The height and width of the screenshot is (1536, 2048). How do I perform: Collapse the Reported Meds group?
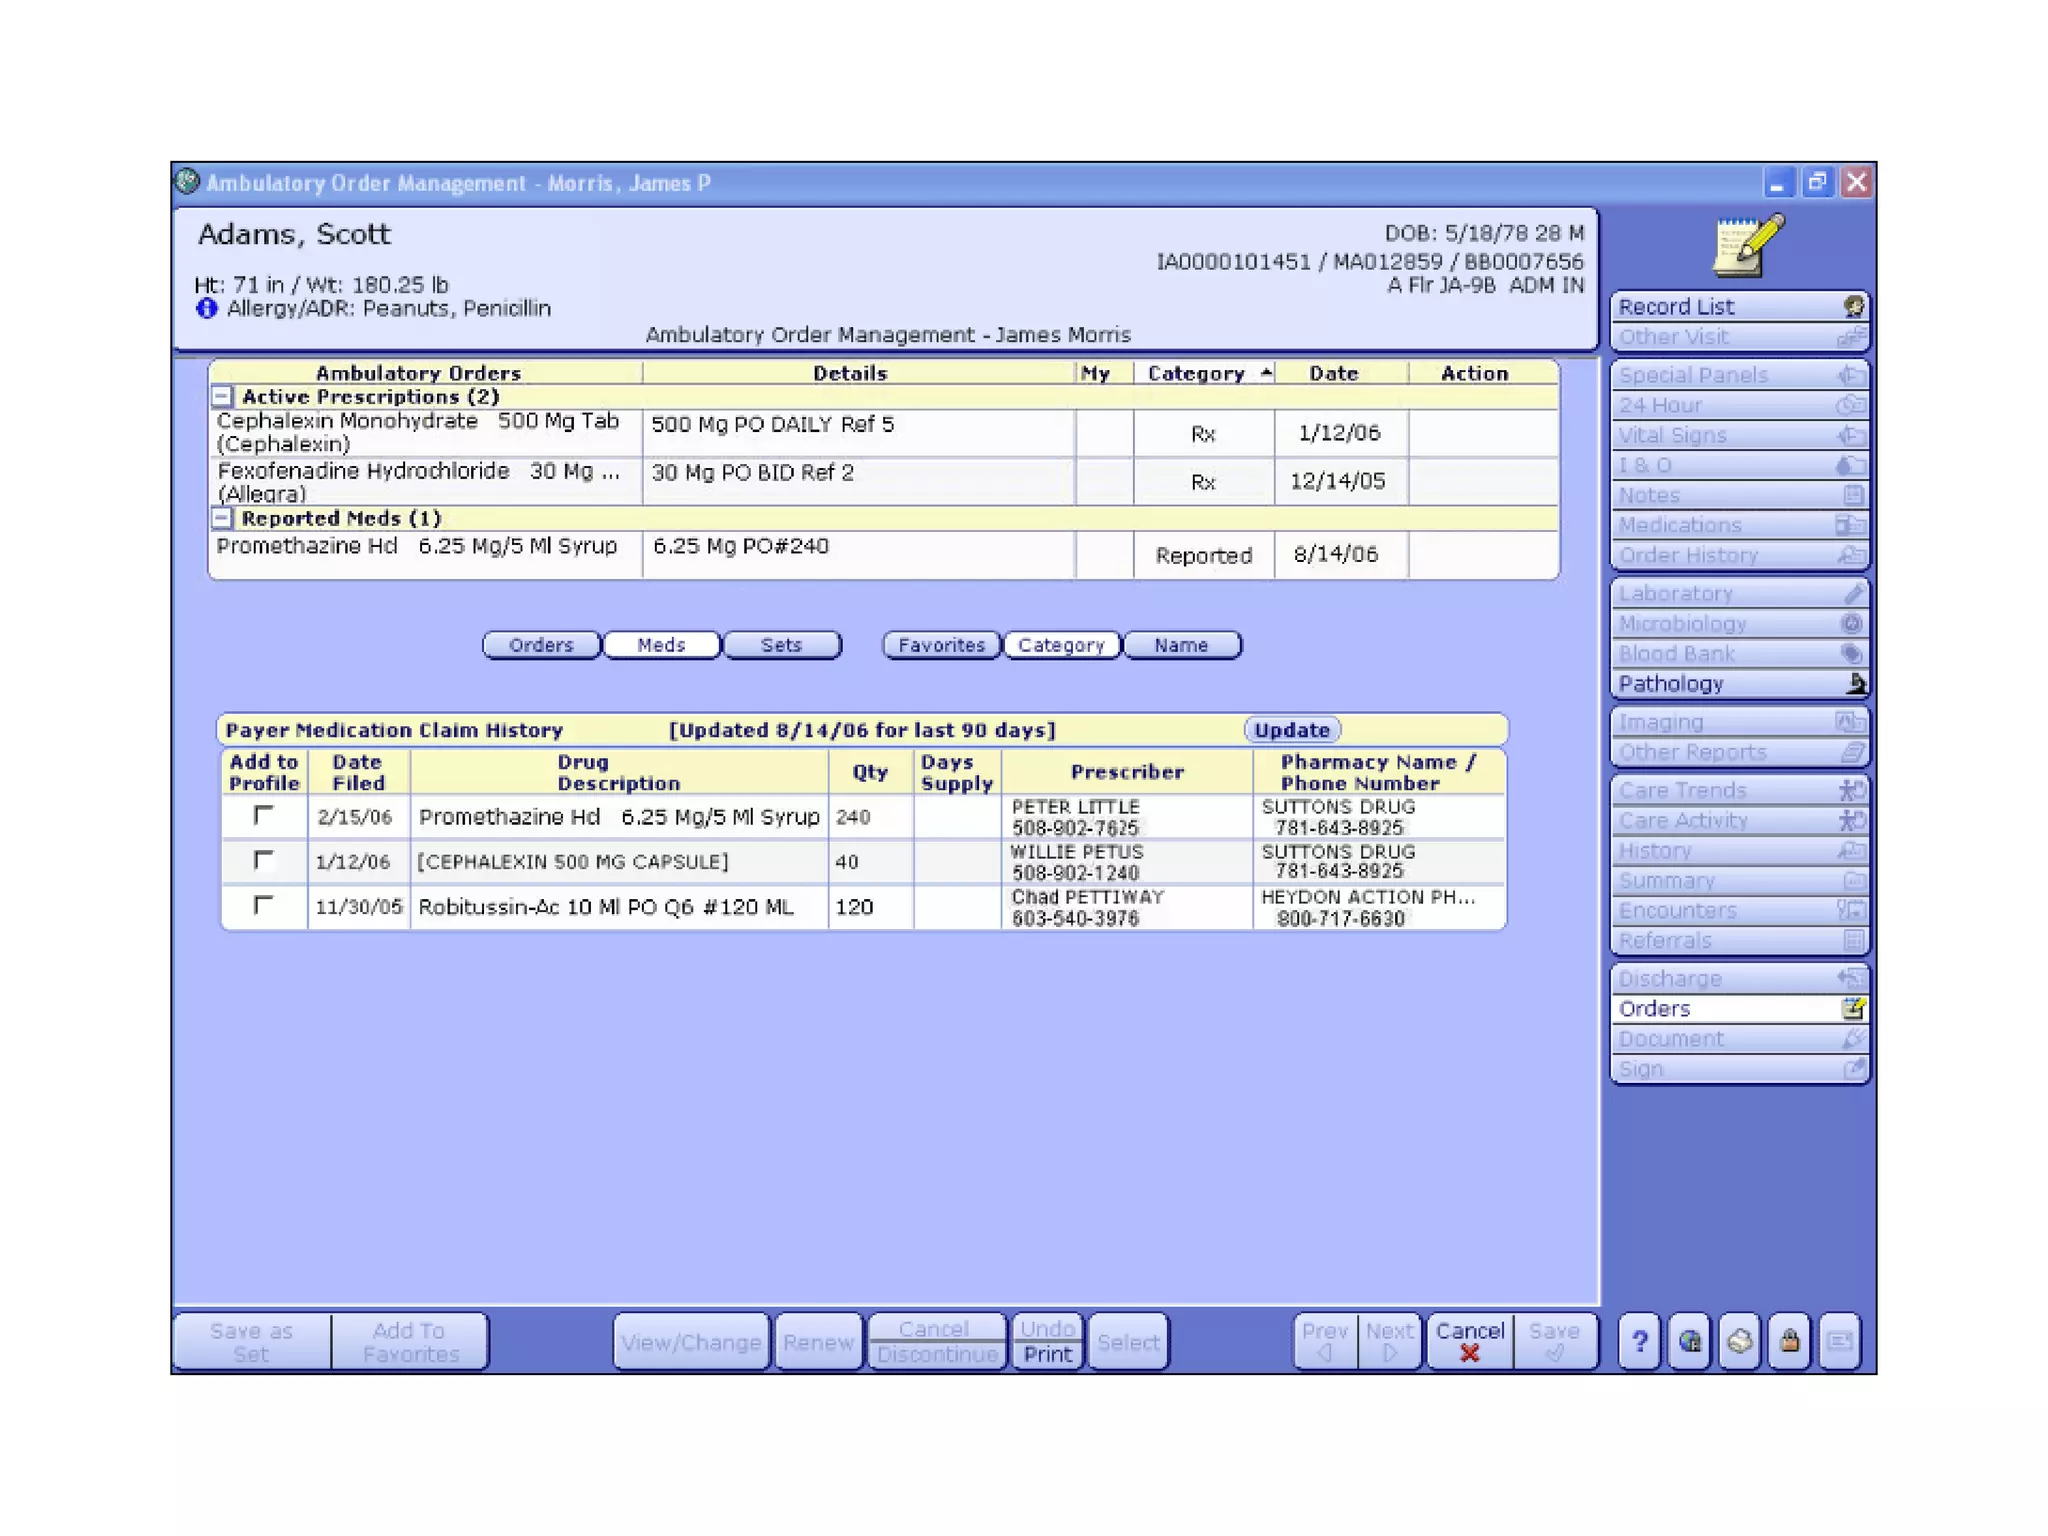(x=223, y=518)
